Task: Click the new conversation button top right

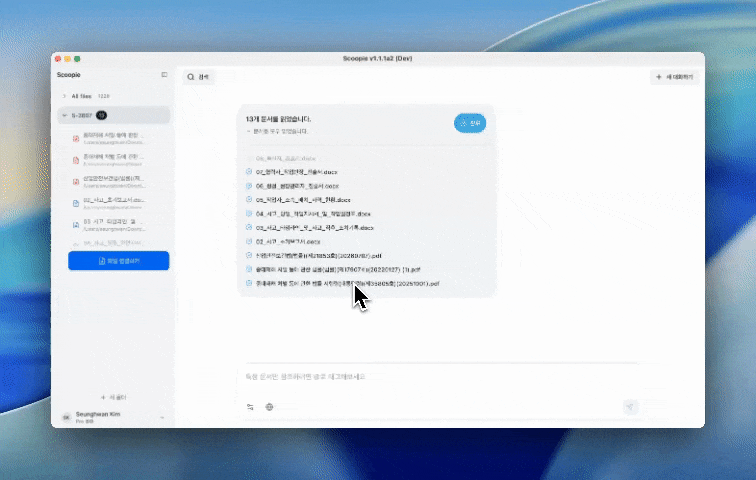Action: pyautogui.click(x=675, y=77)
